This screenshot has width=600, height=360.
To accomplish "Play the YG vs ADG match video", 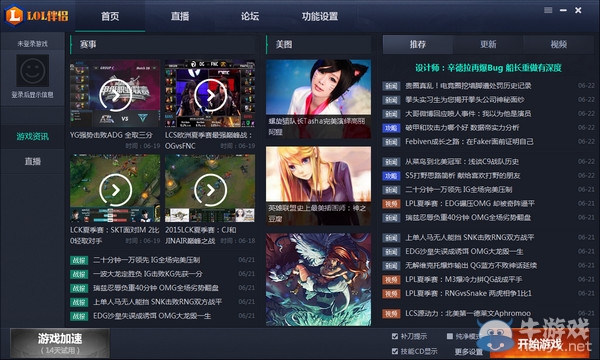I will tap(115, 94).
